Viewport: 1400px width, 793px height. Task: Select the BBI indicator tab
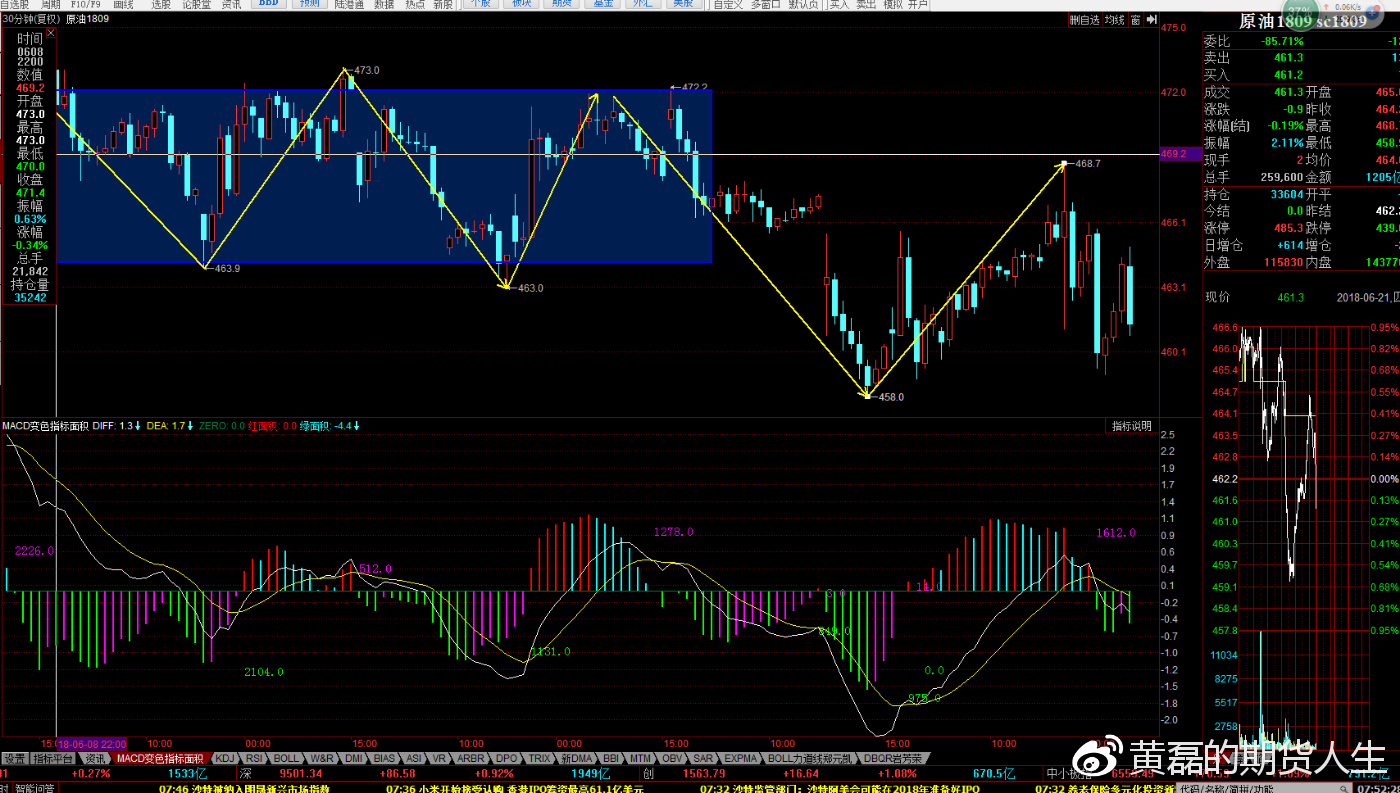[x=612, y=759]
